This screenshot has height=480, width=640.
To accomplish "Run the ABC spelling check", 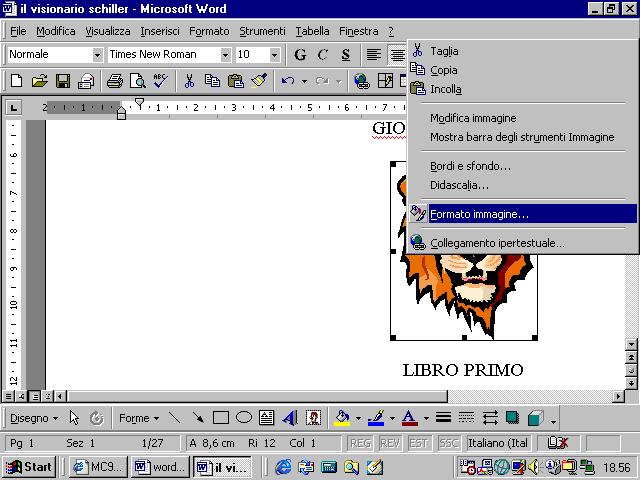I will [160, 80].
